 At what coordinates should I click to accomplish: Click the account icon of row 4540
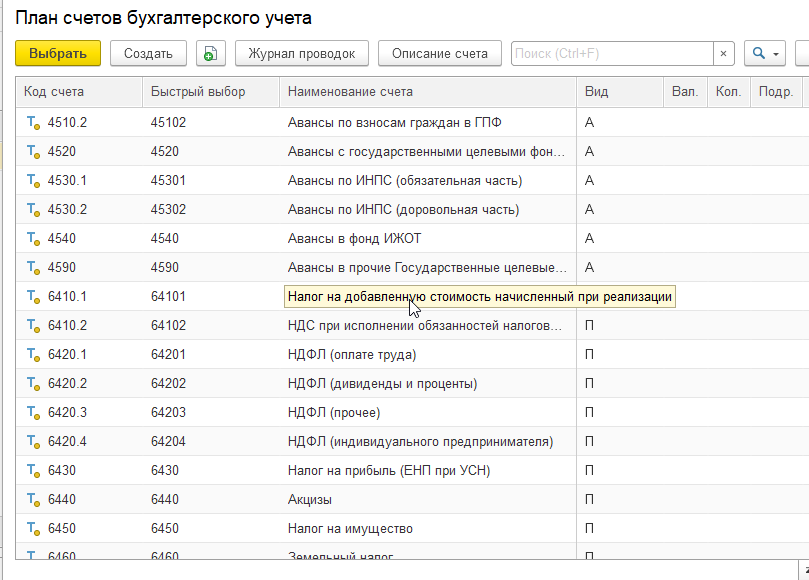(33, 239)
